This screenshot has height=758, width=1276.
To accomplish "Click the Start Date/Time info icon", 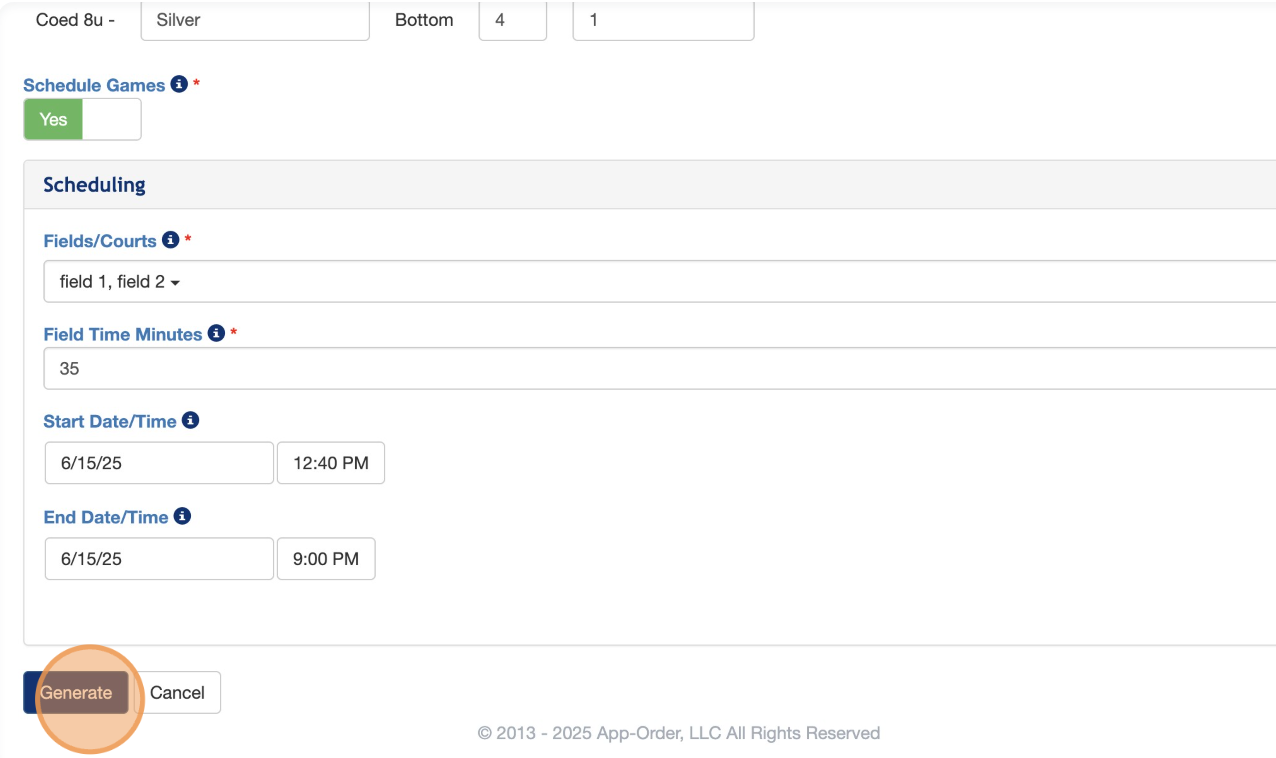I will point(190,421).
